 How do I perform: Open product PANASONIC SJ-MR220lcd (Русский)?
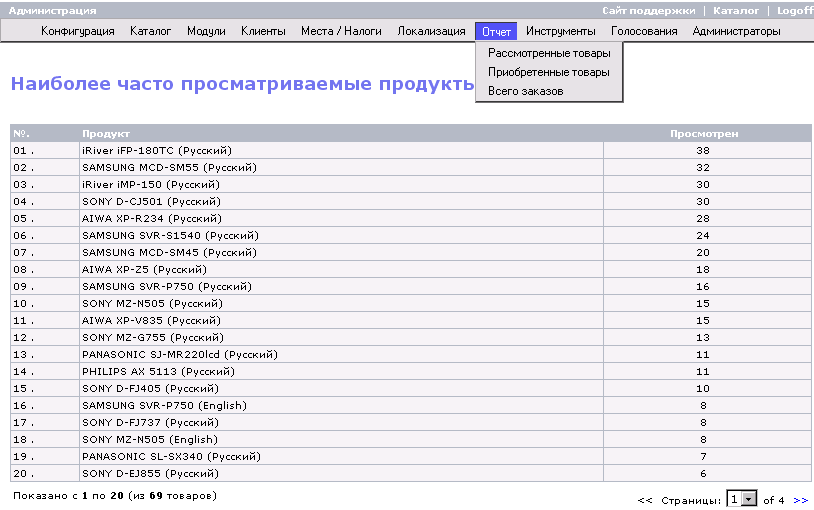pos(180,354)
